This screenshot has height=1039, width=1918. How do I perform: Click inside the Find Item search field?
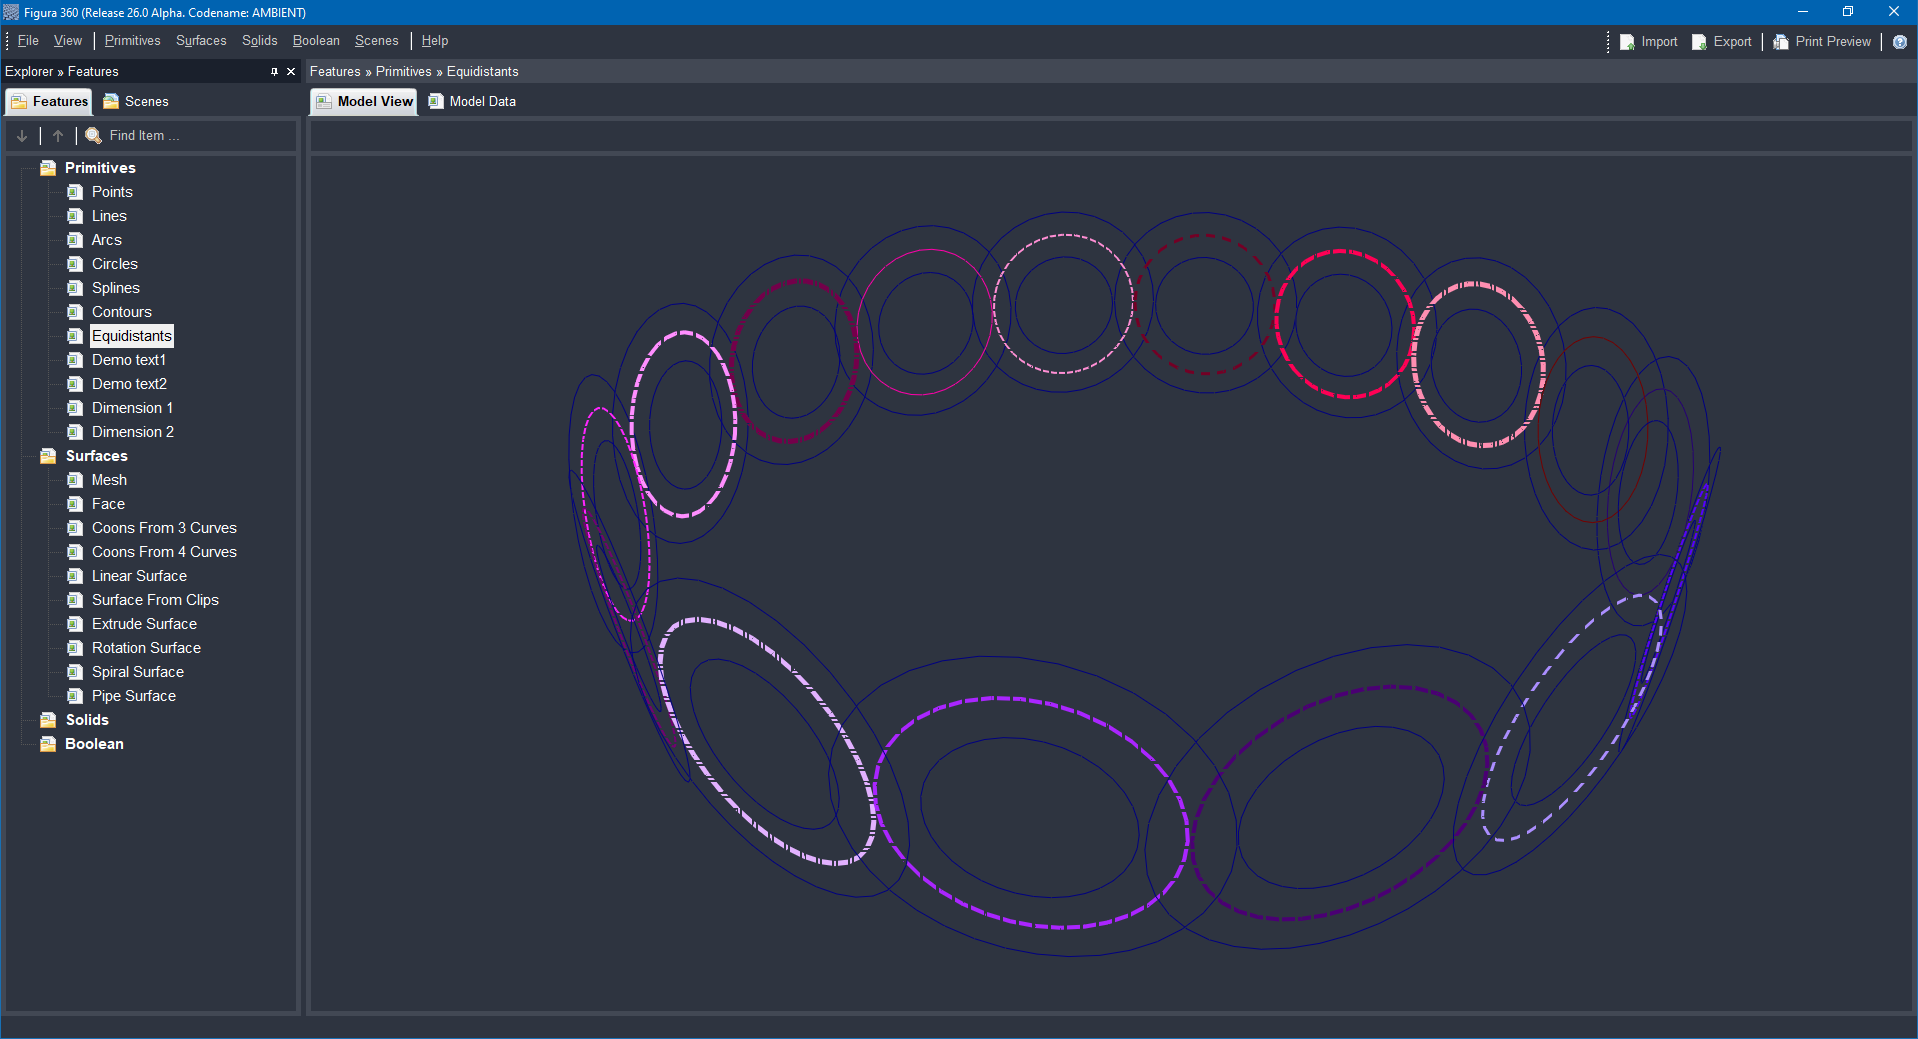click(160, 135)
